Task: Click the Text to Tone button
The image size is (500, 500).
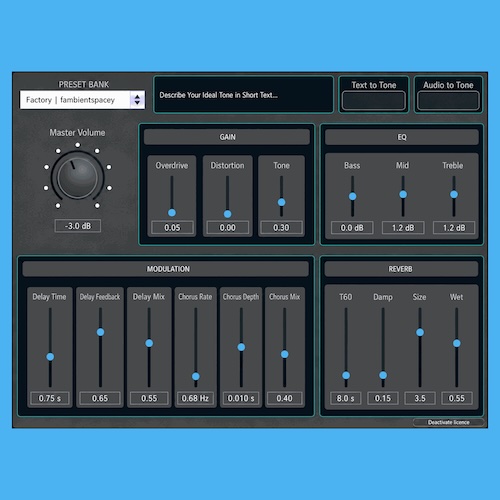Action: pyautogui.click(x=374, y=101)
